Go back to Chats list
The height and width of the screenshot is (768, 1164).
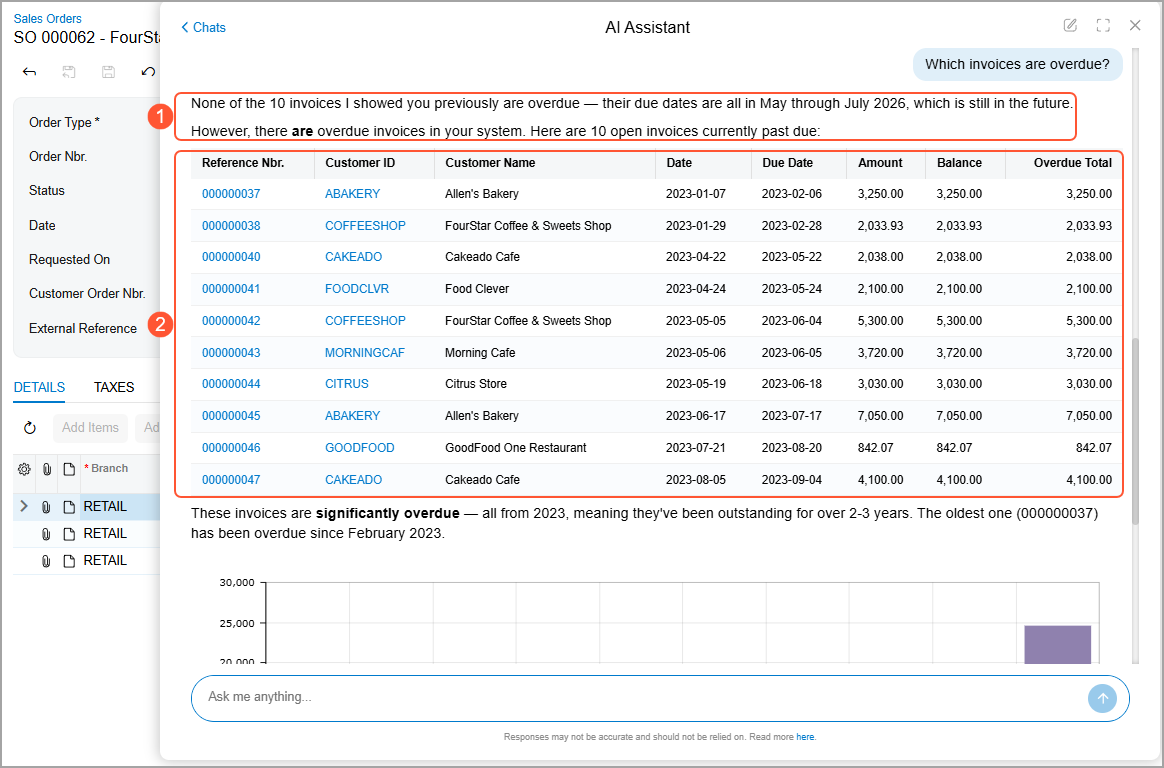coord(203,27)
